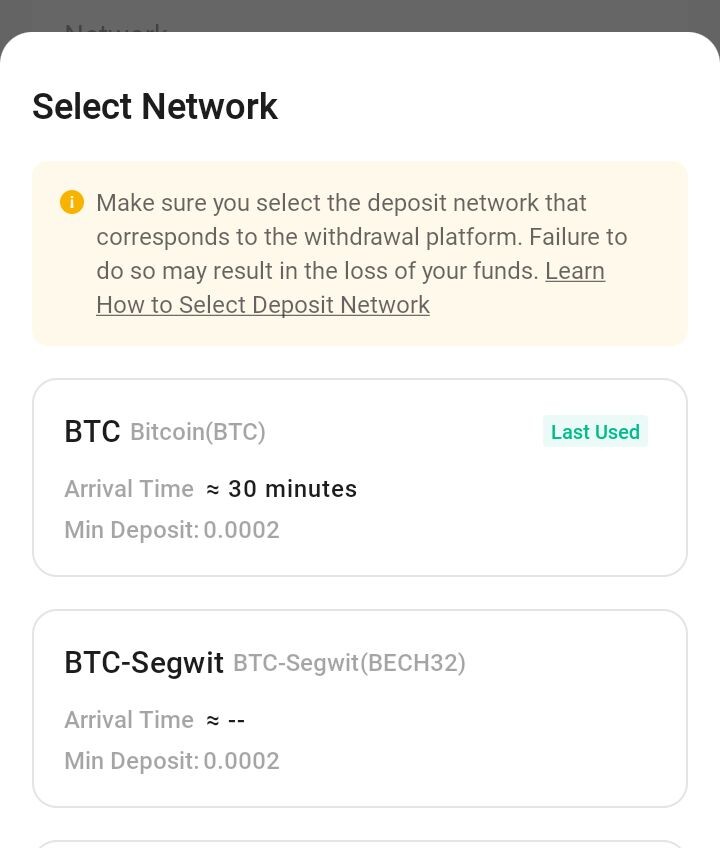Click the Arrival Time label on BTC card

(x=129, y=489)
